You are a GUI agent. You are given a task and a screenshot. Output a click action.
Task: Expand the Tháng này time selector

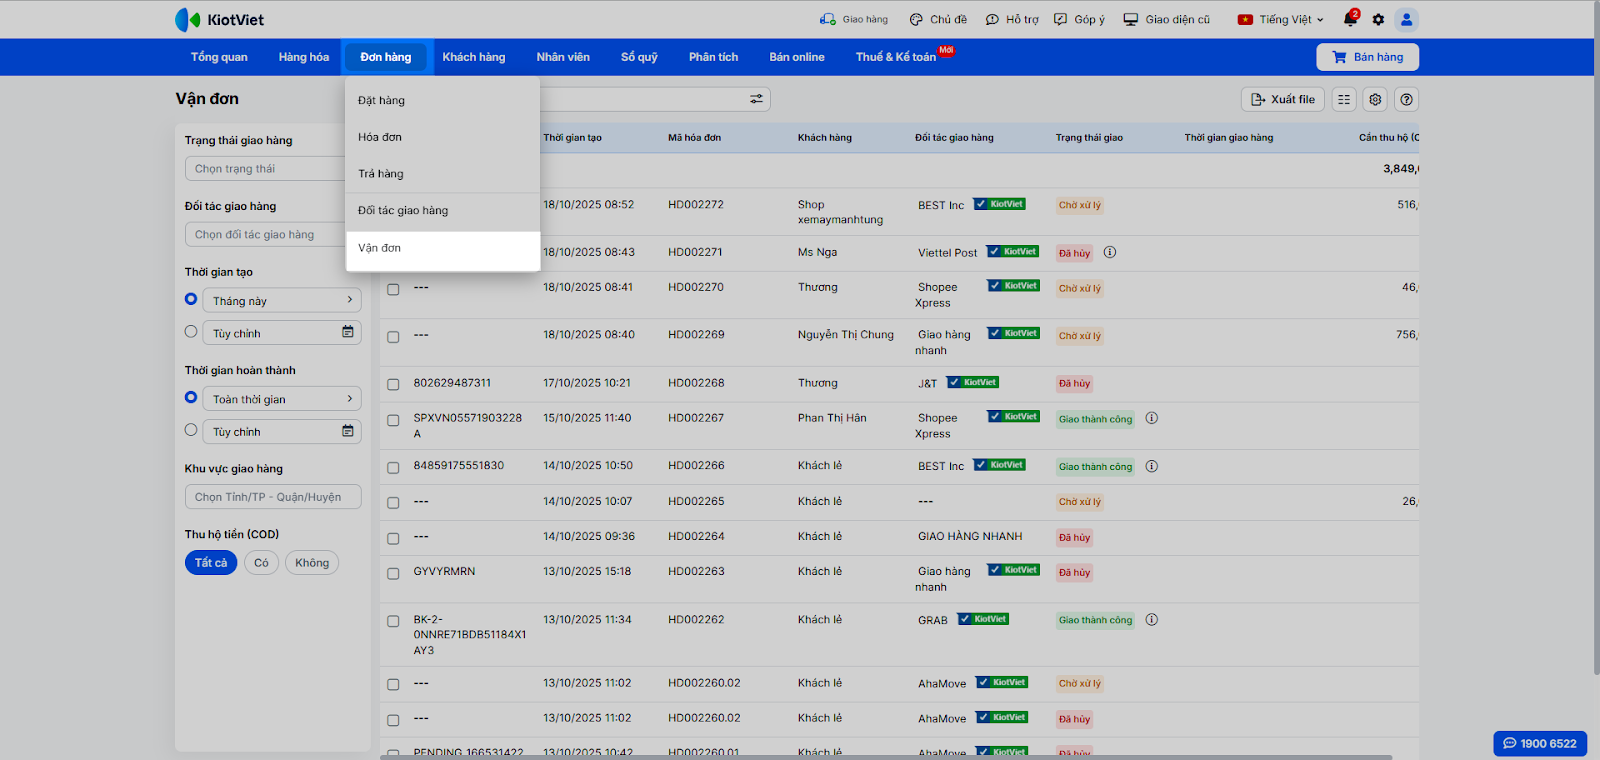[x=282, y=300]
